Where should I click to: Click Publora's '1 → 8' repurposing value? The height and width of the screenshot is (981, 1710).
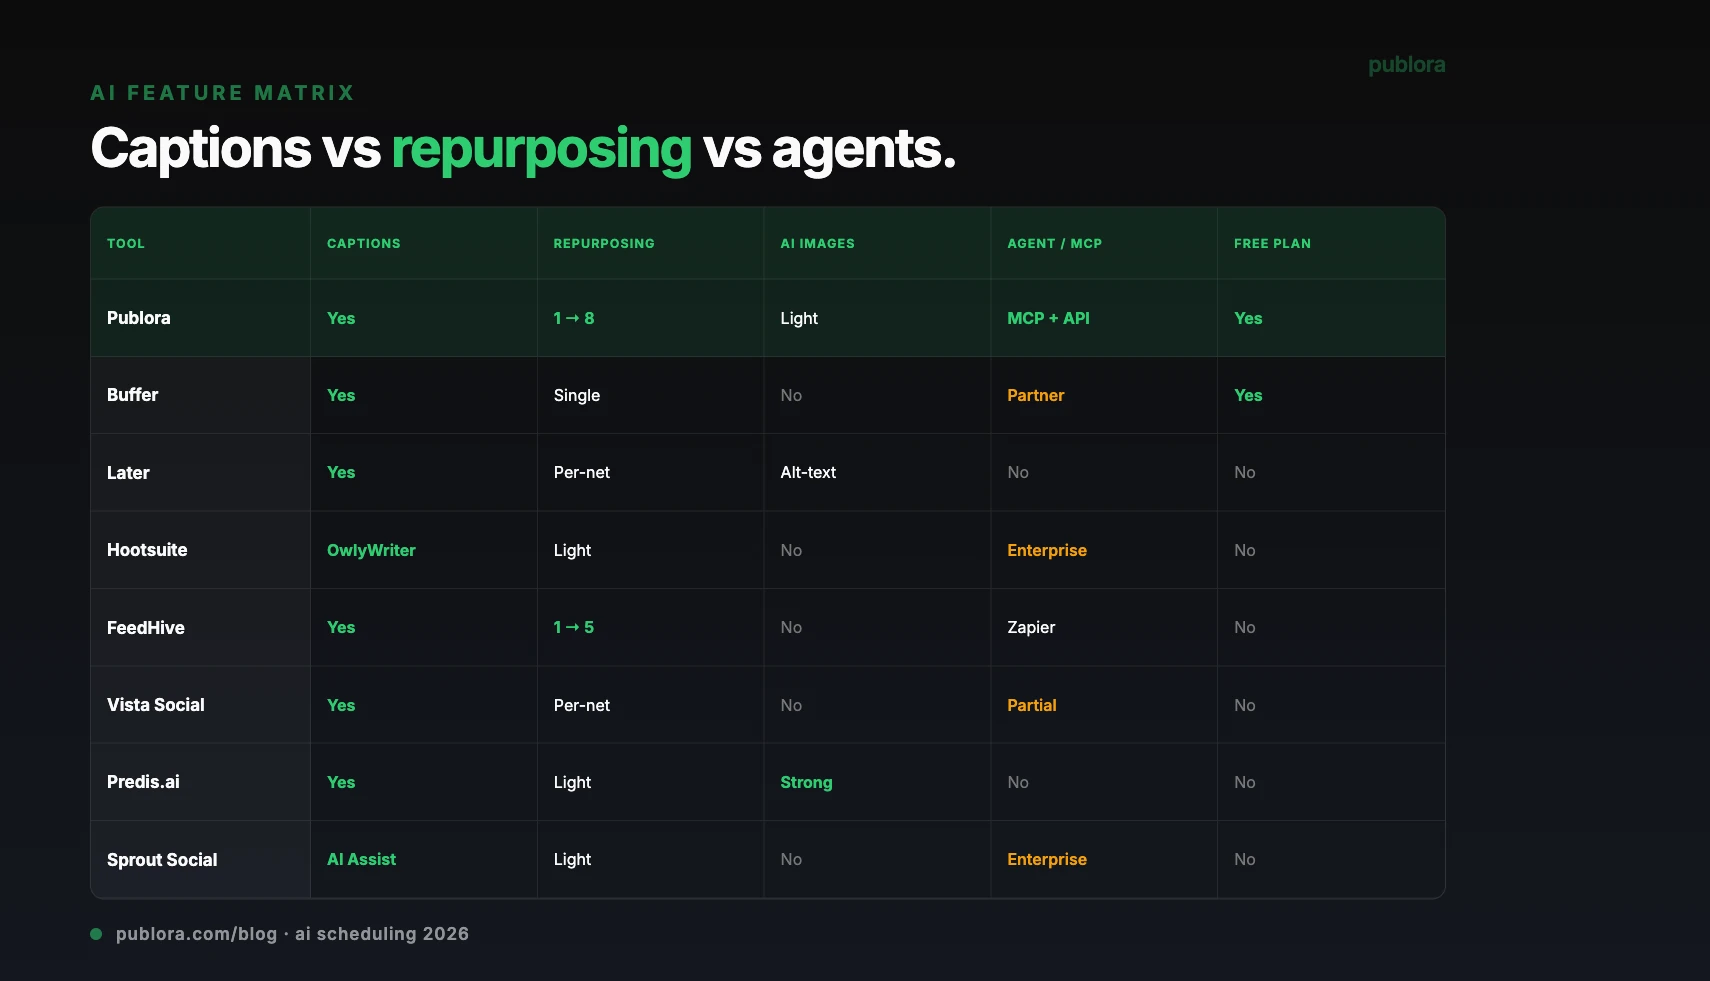click(x=574, y=318)
